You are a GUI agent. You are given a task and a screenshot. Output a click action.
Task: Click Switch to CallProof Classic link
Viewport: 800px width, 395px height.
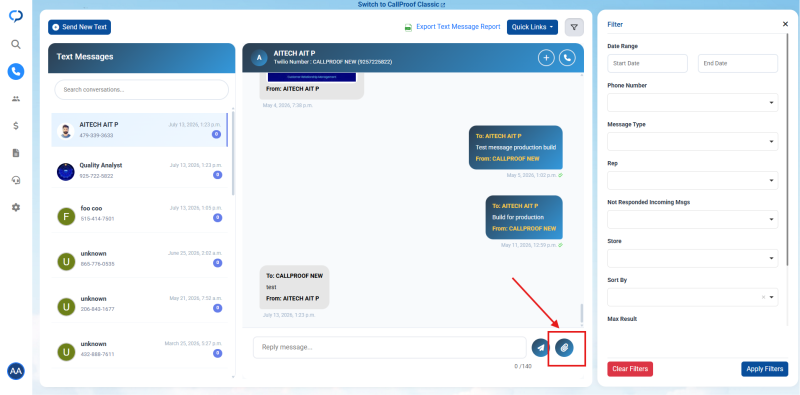coord(402,5)
